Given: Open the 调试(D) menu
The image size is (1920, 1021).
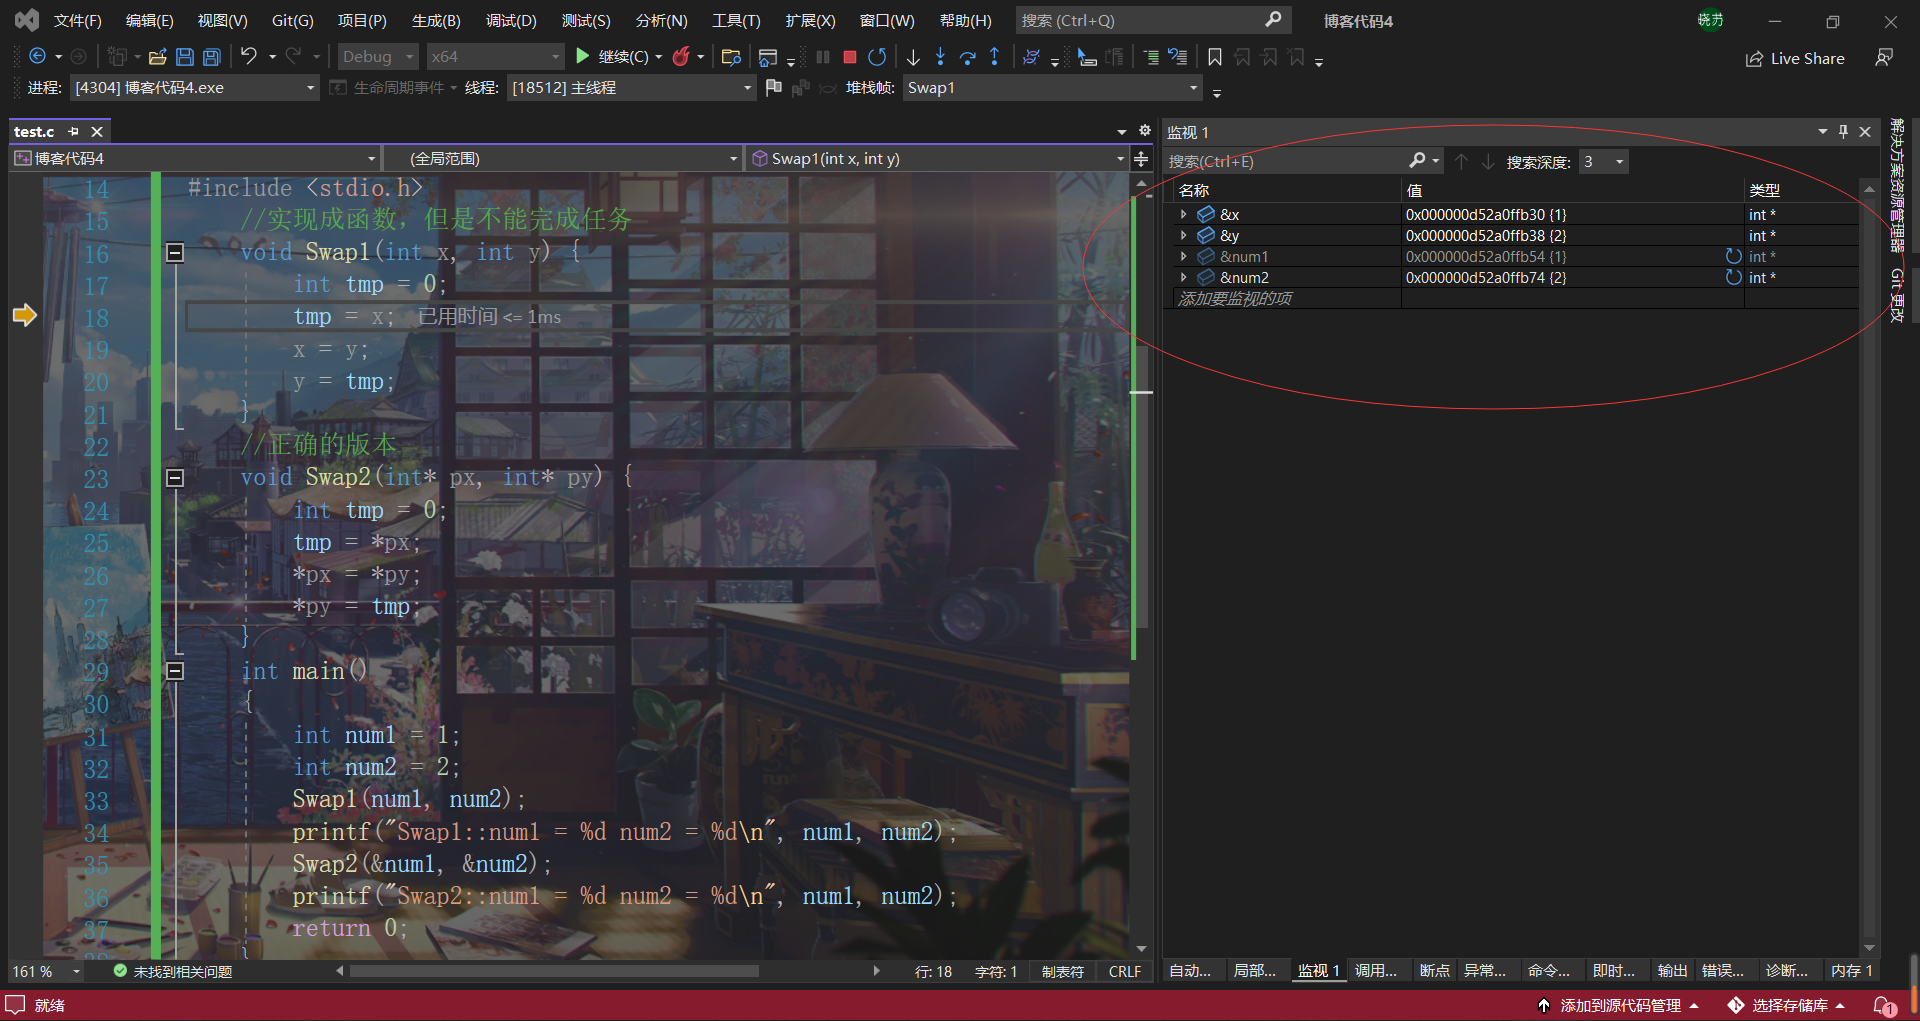Looking at the screenshot, I should (x=511, y=20).
